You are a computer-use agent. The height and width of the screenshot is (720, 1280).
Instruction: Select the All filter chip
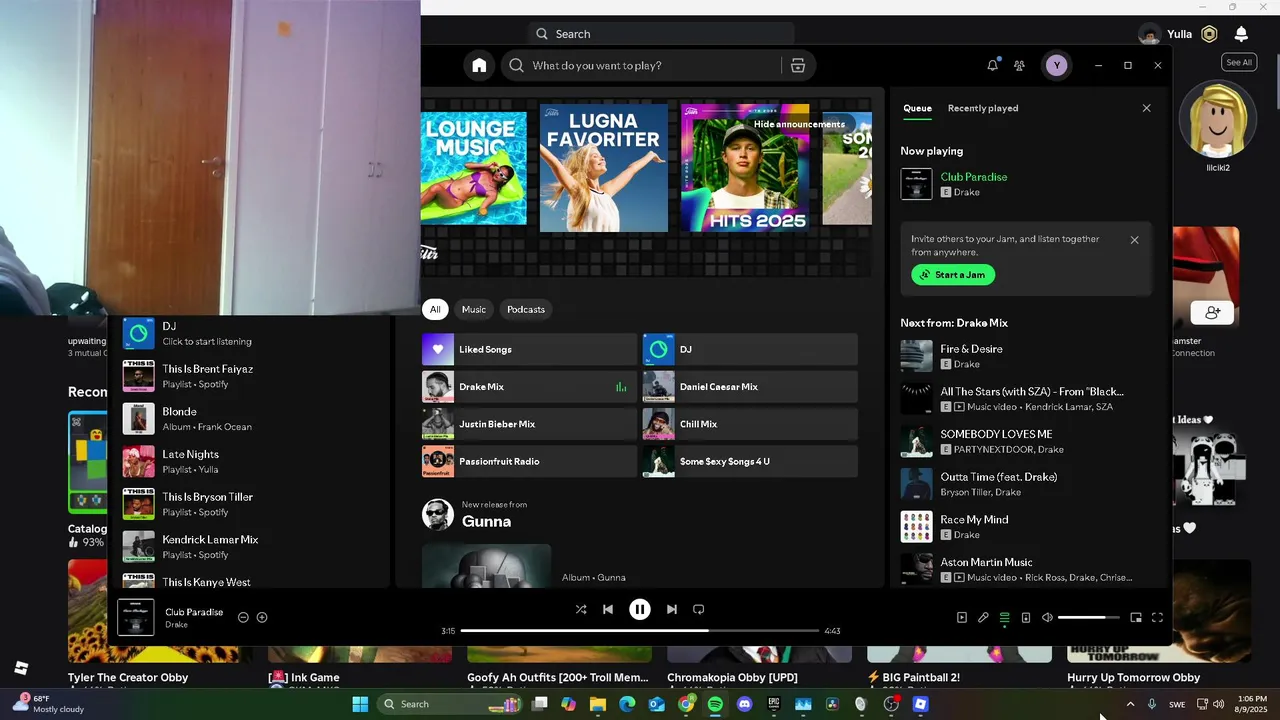(435, 310)
